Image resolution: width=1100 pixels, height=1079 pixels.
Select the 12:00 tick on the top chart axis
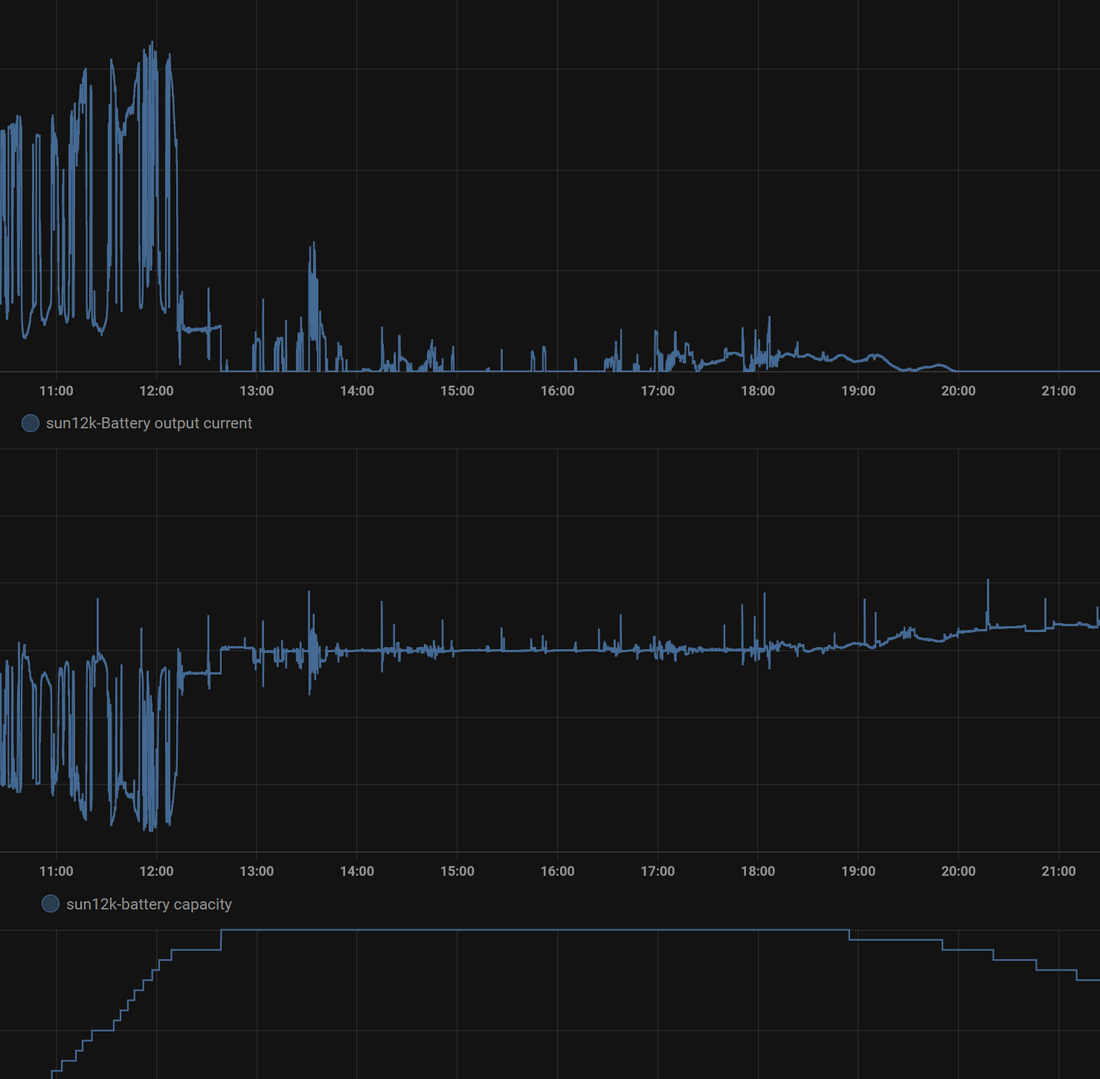click(156, 391)
